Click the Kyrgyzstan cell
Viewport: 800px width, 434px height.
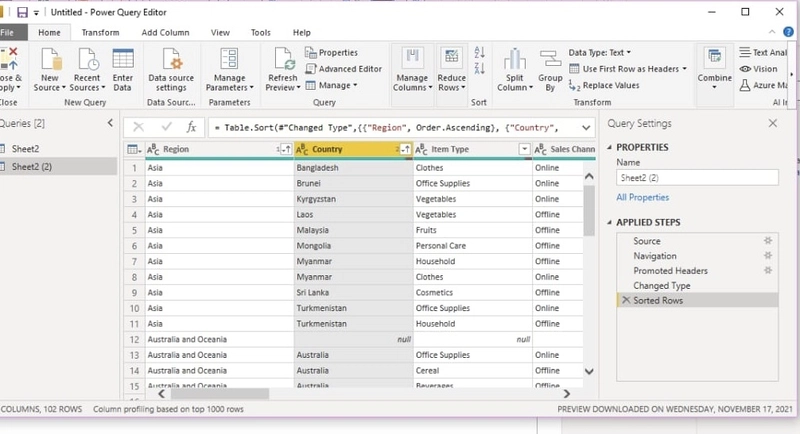354,199
